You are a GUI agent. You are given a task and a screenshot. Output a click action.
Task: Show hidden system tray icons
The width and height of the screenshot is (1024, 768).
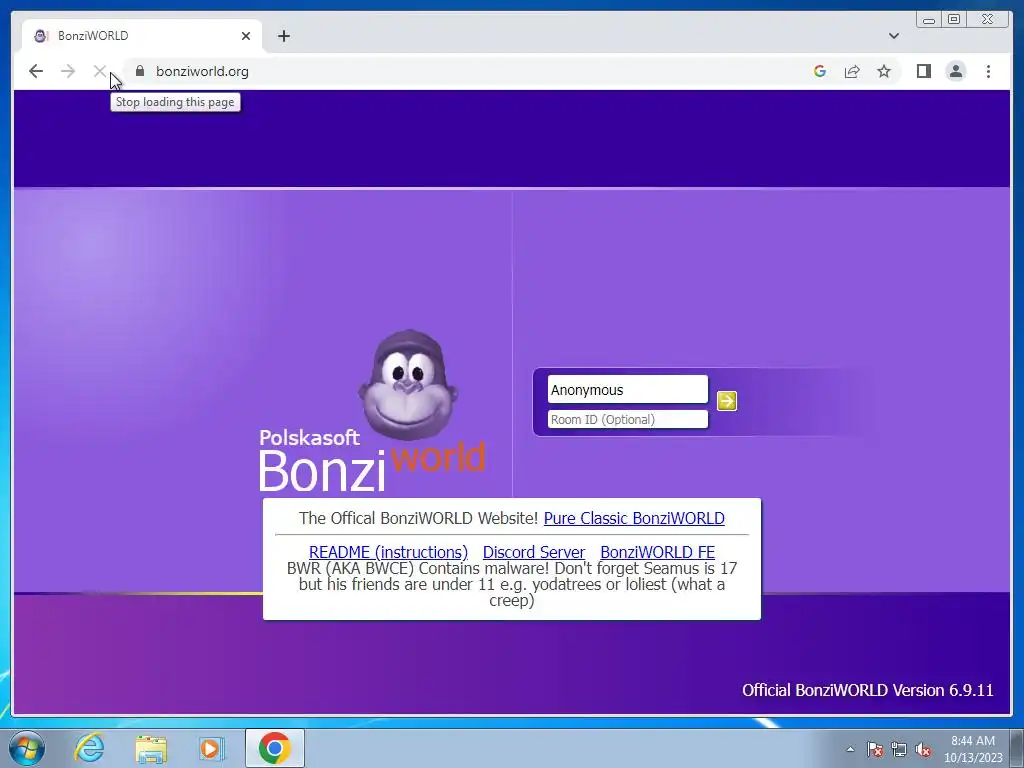click(x=850, y=749)
